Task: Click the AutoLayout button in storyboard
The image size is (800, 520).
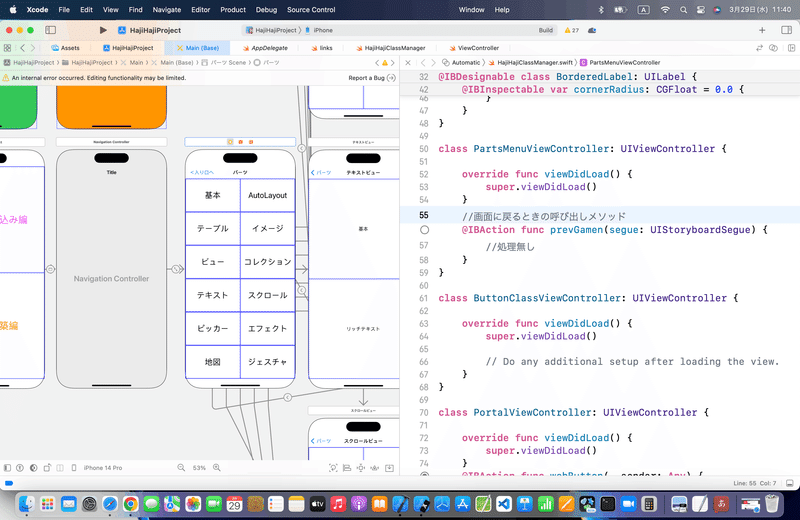Action: pyautogui.click(x=267, y=195)
